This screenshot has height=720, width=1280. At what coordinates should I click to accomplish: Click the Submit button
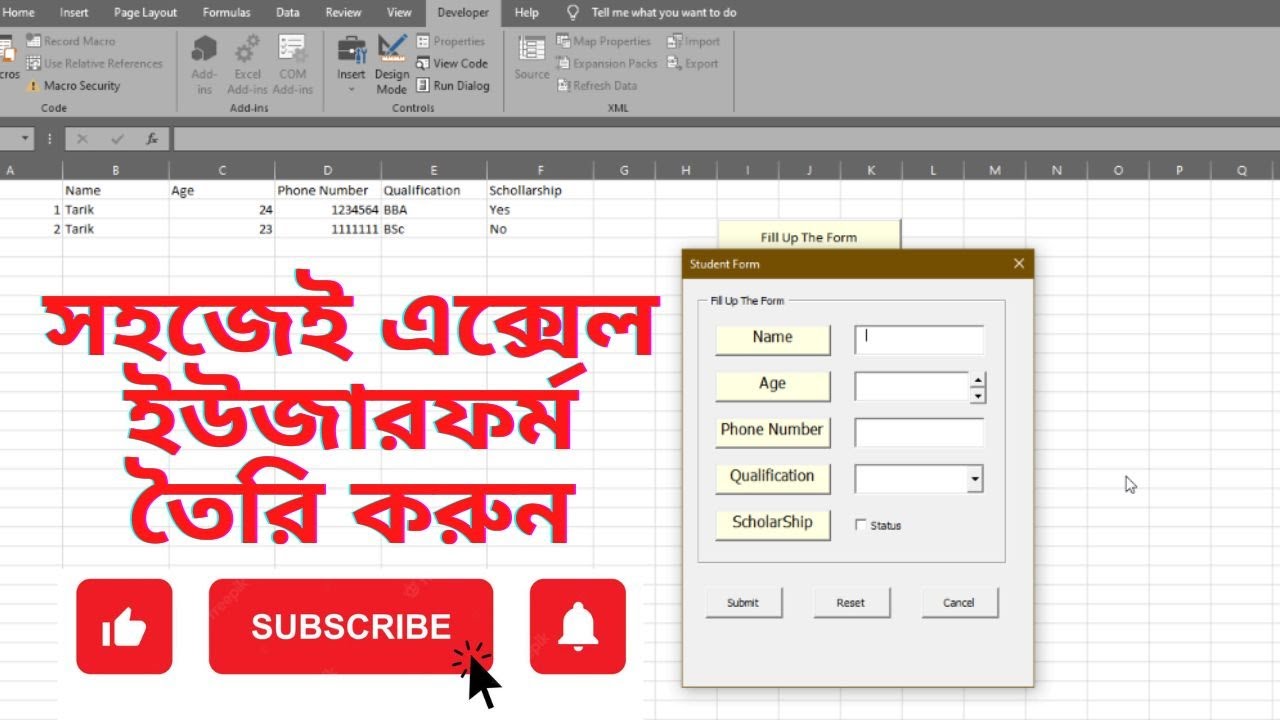pos(743,602)
